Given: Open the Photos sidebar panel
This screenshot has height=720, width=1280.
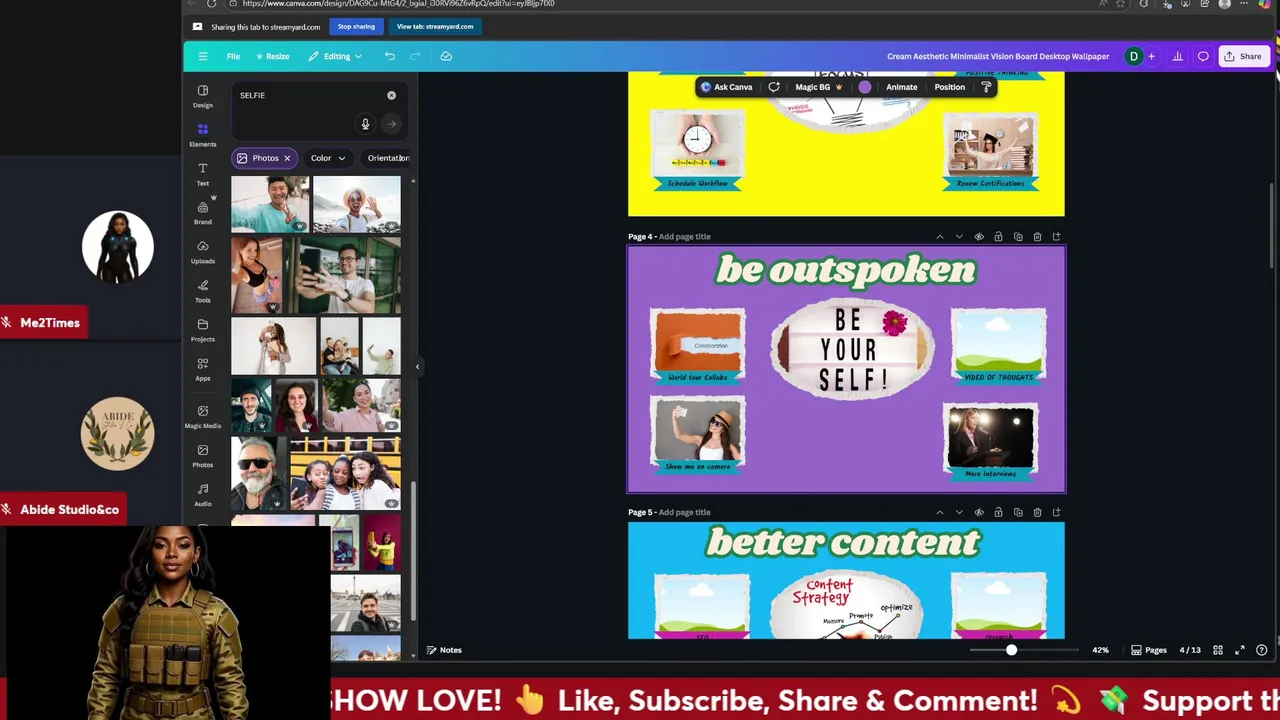Looking at the screenshot, I should point(203,456).
